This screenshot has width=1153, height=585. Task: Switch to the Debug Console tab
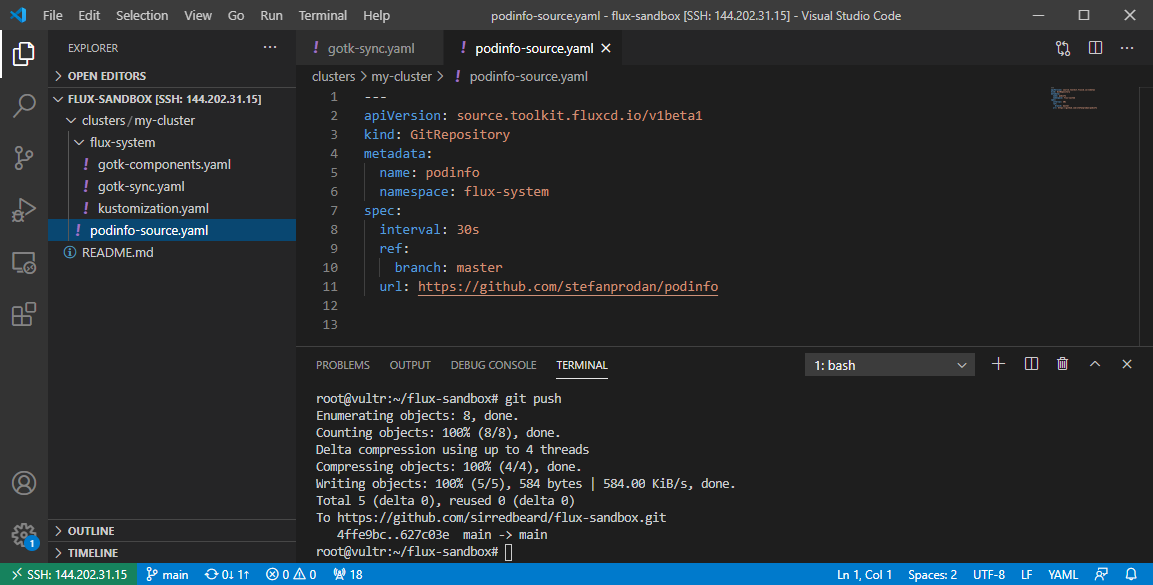point(493,365)
